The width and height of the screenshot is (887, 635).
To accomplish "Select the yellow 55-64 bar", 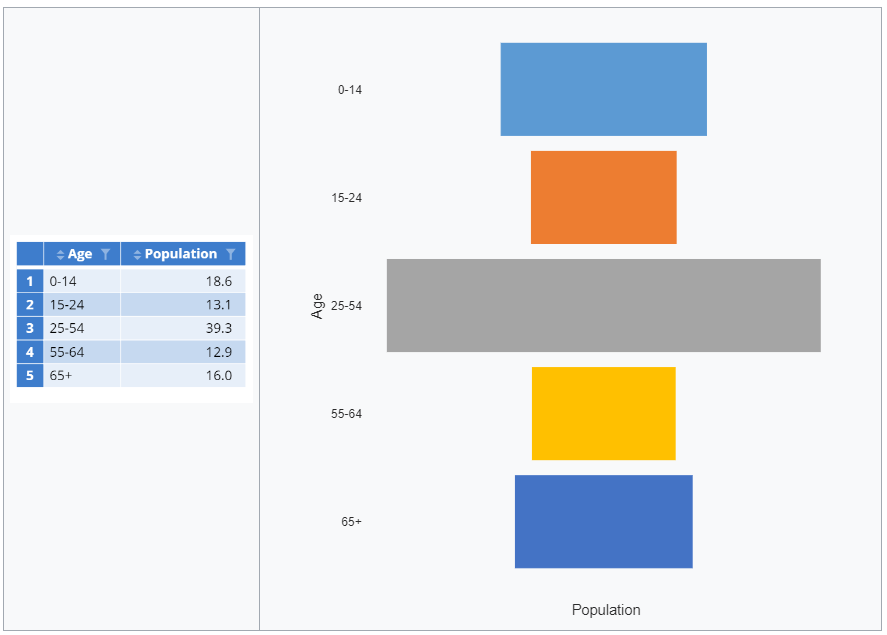I will [x=602, y=413].
